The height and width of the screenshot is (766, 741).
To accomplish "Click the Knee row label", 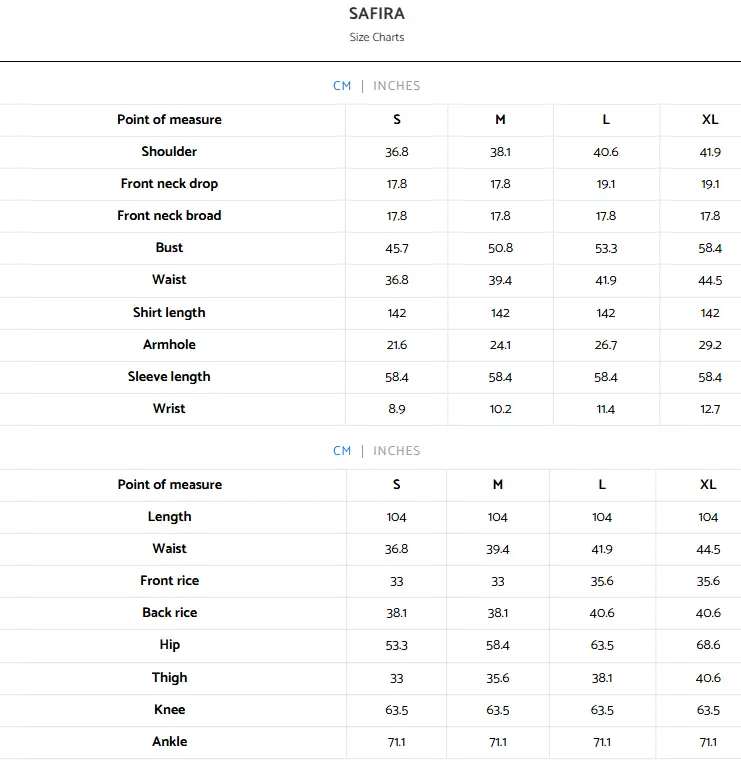I will point(169,710).
